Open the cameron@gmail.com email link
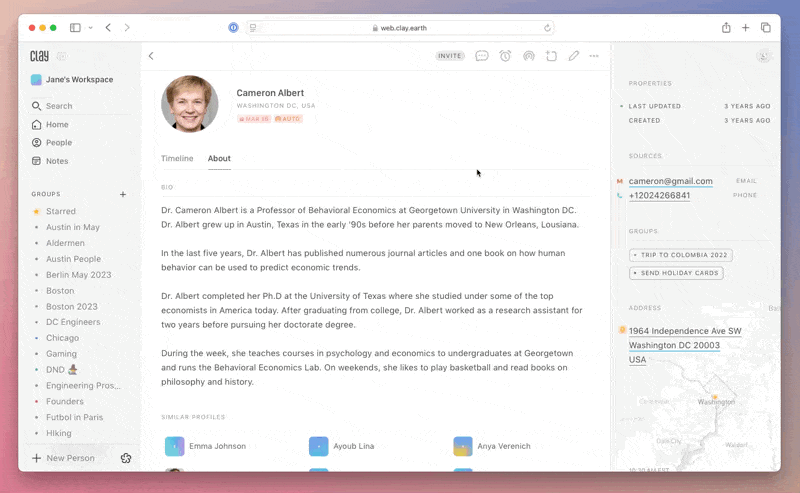Viewport: 800px width, 493px height. (670, 181)
